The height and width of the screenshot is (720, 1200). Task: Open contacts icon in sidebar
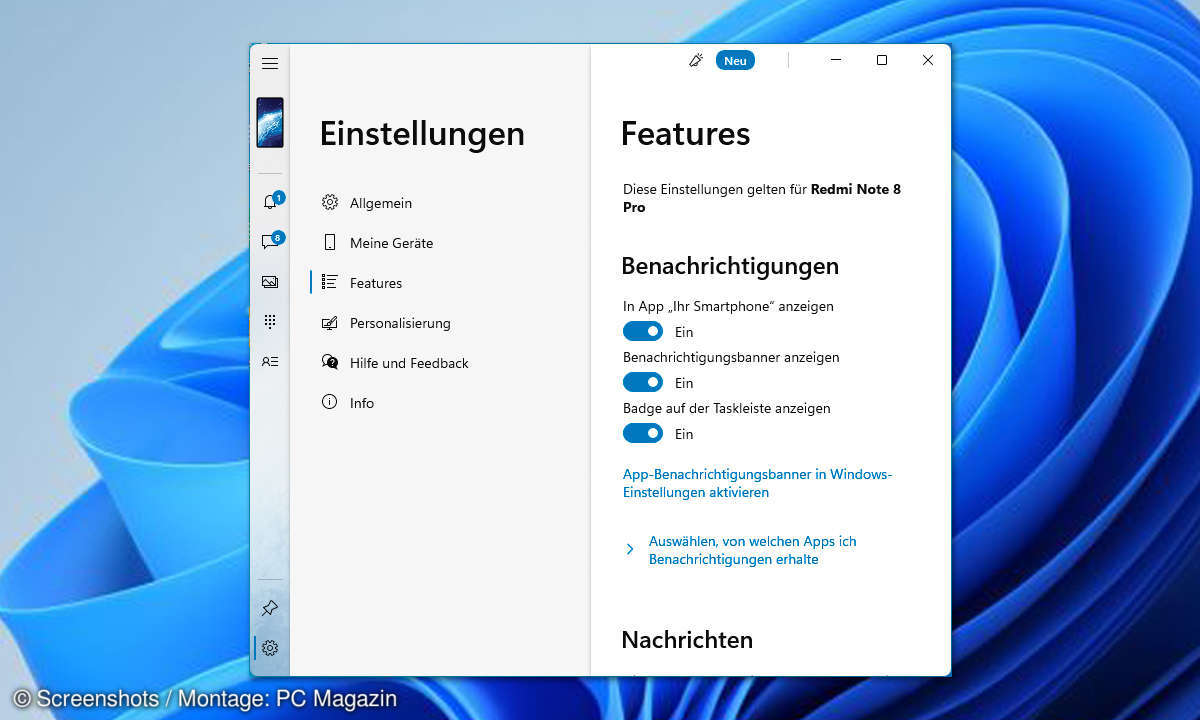pyautogui.click(x=270, y=361)
